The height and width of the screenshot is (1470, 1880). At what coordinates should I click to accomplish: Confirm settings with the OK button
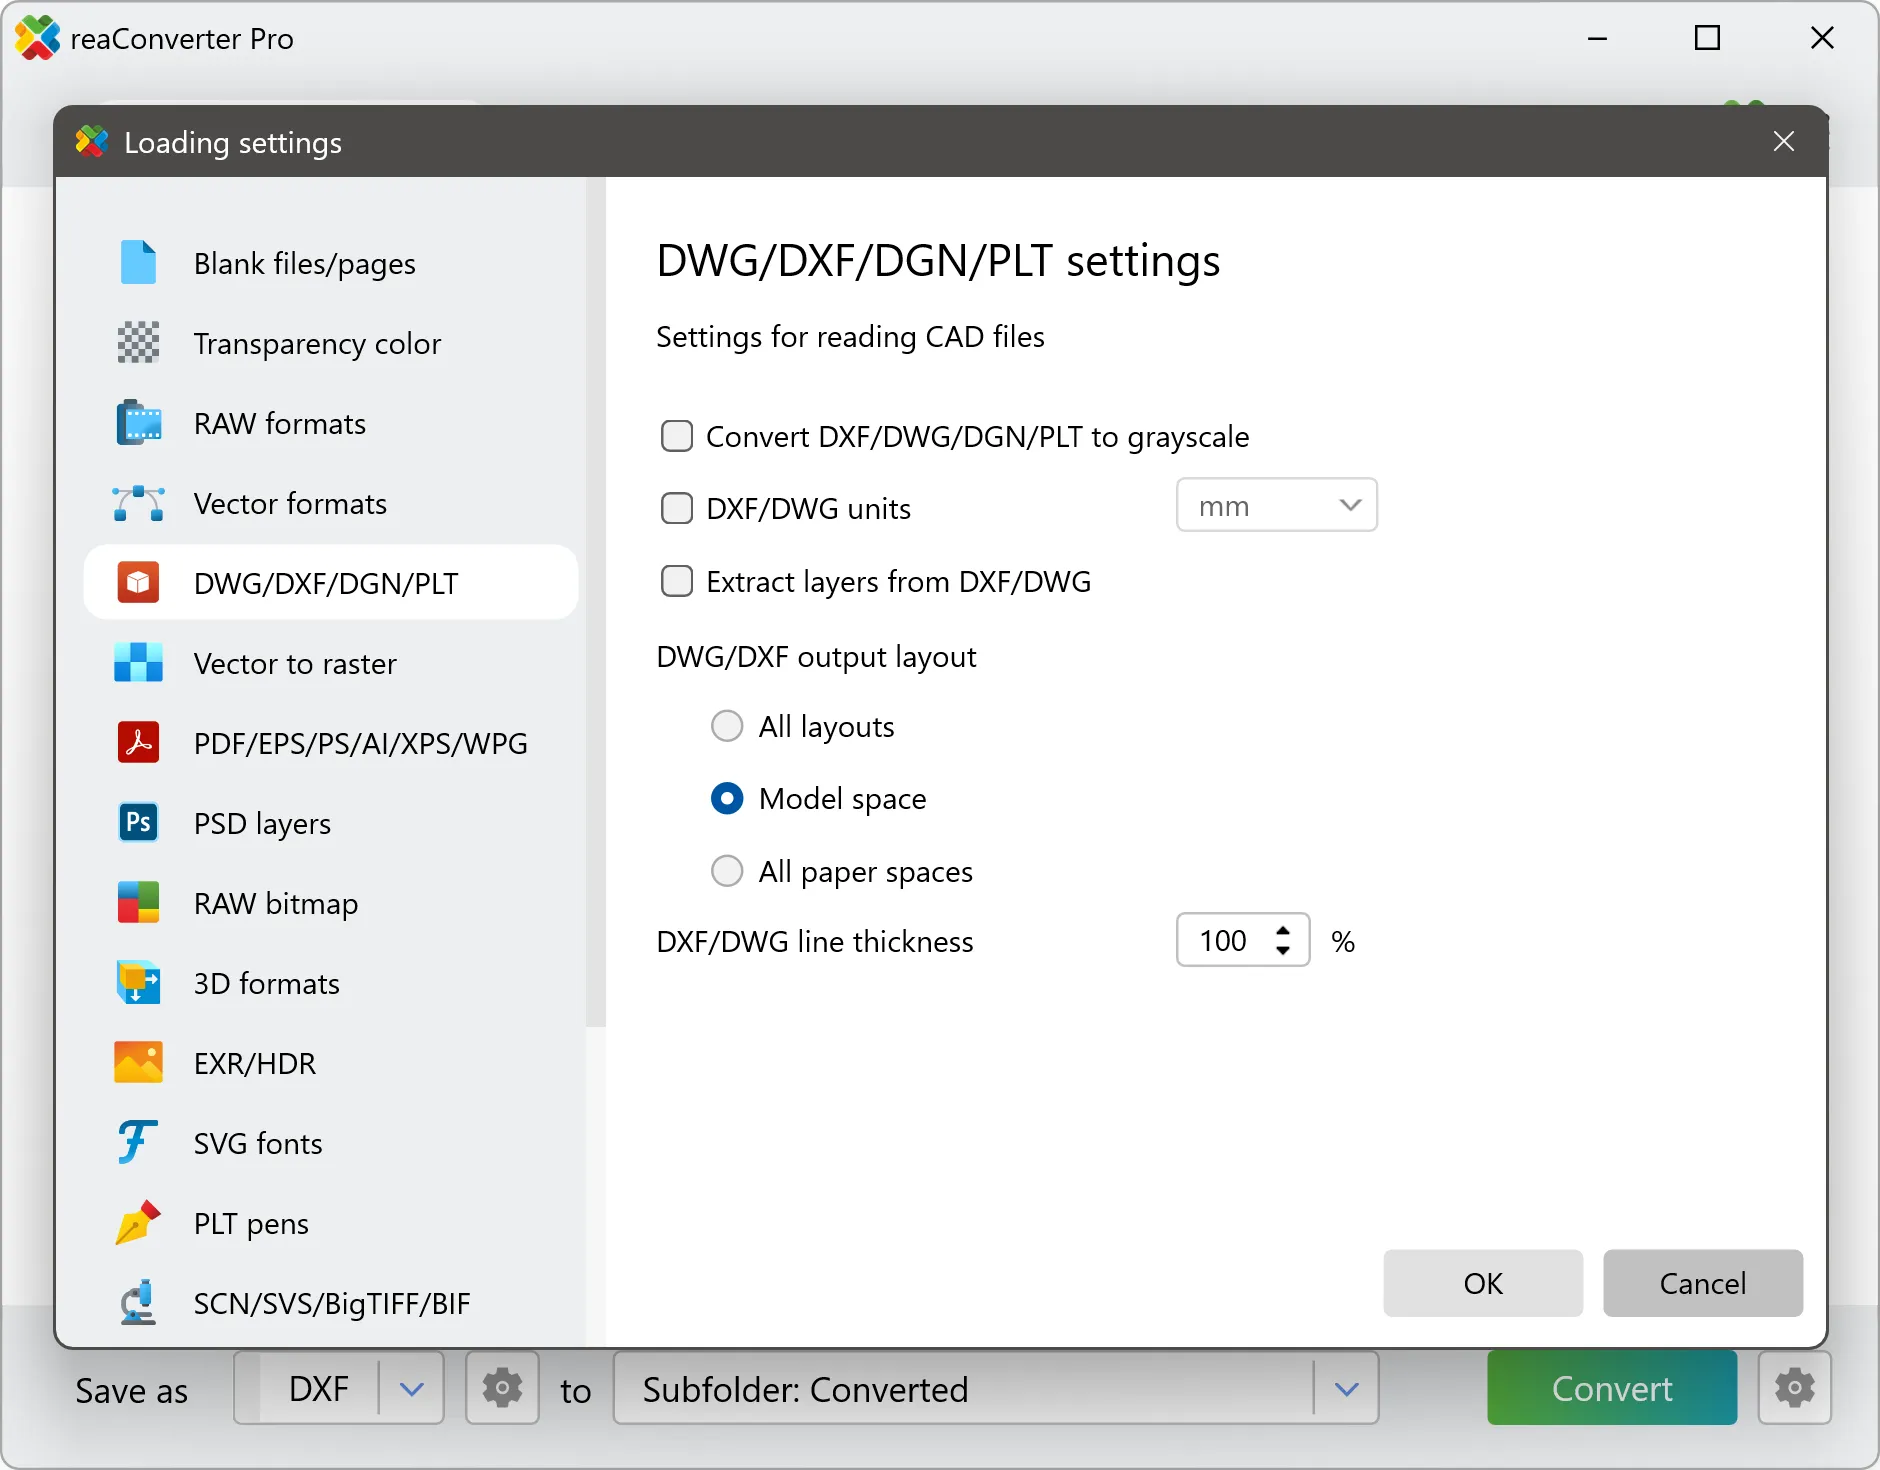pyautogui.click(x=1482, y=1283)
